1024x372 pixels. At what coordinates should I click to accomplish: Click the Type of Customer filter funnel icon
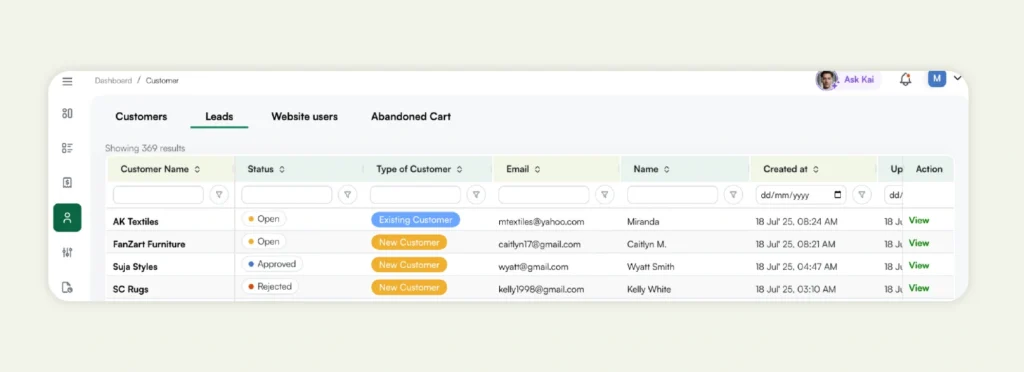(477, 194)
